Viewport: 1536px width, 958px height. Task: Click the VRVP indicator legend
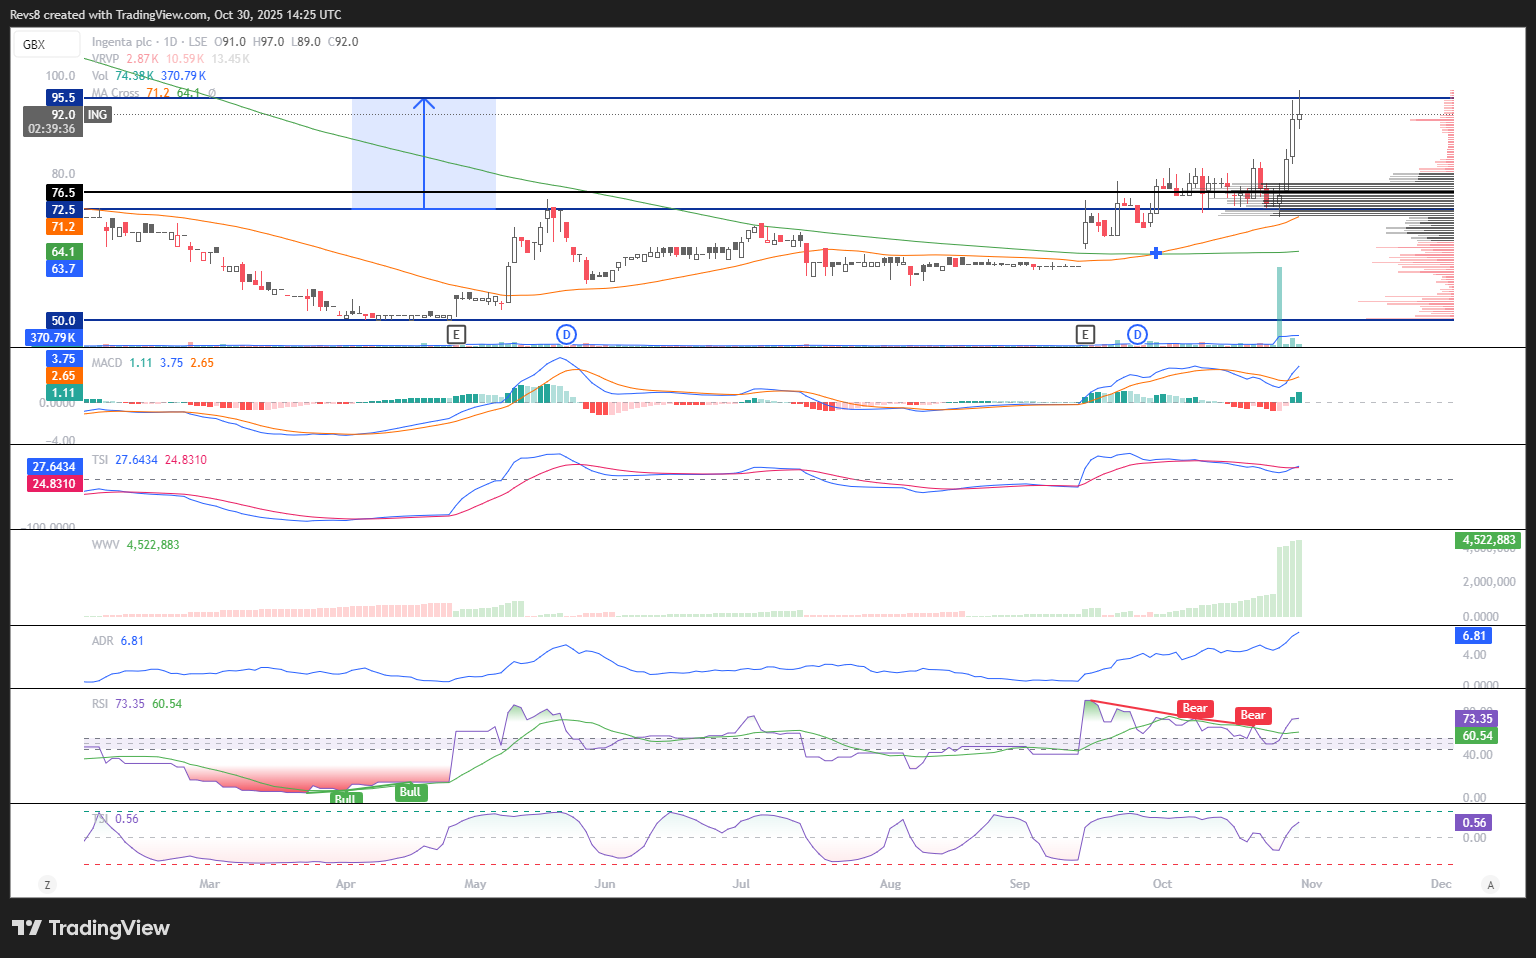(x=105, y=59)
